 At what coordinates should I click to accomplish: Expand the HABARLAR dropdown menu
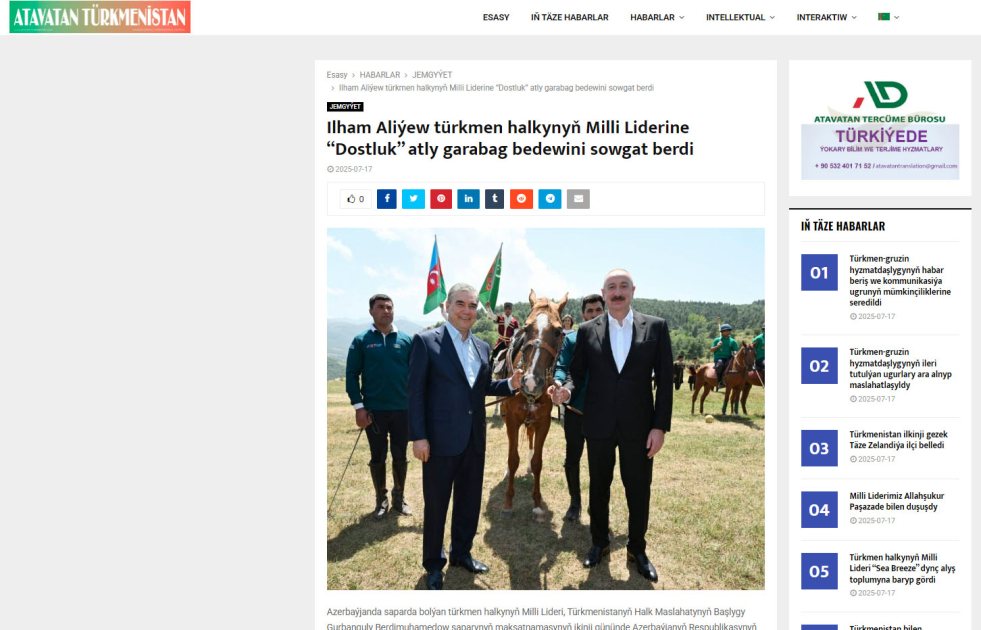[657, 18]
